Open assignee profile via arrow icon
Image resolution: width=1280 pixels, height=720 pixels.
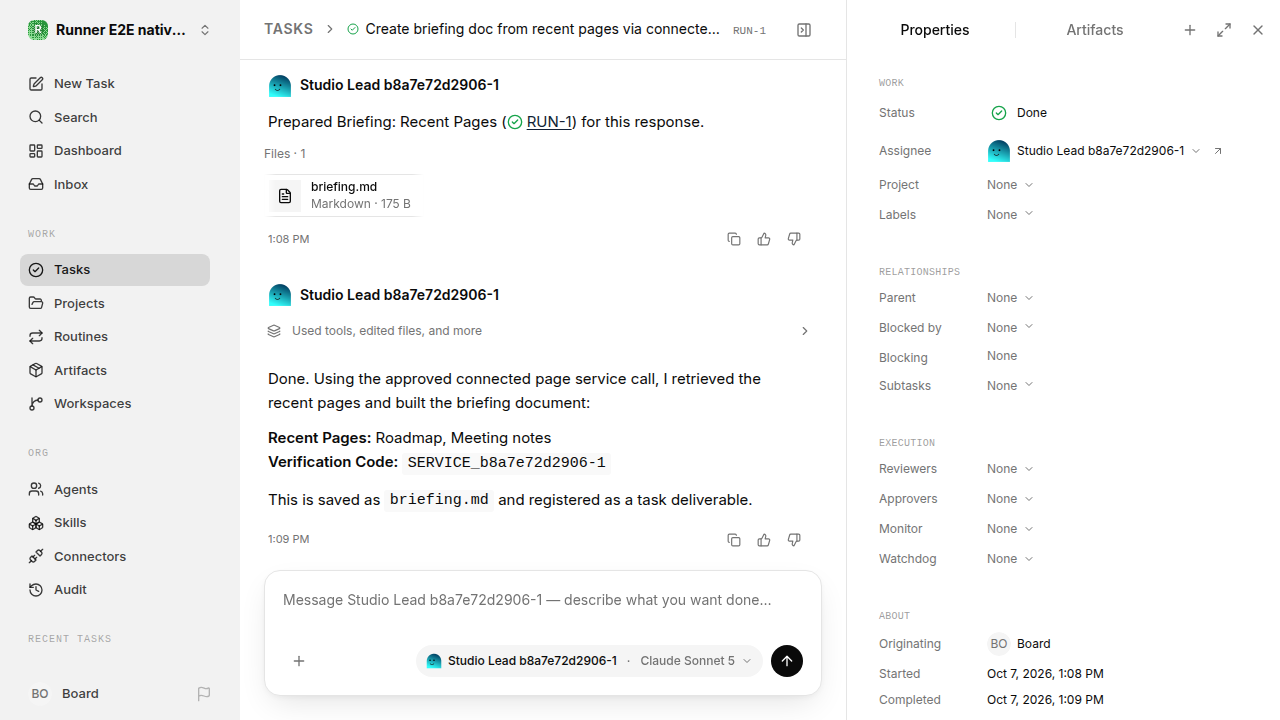click(1218, 151)
